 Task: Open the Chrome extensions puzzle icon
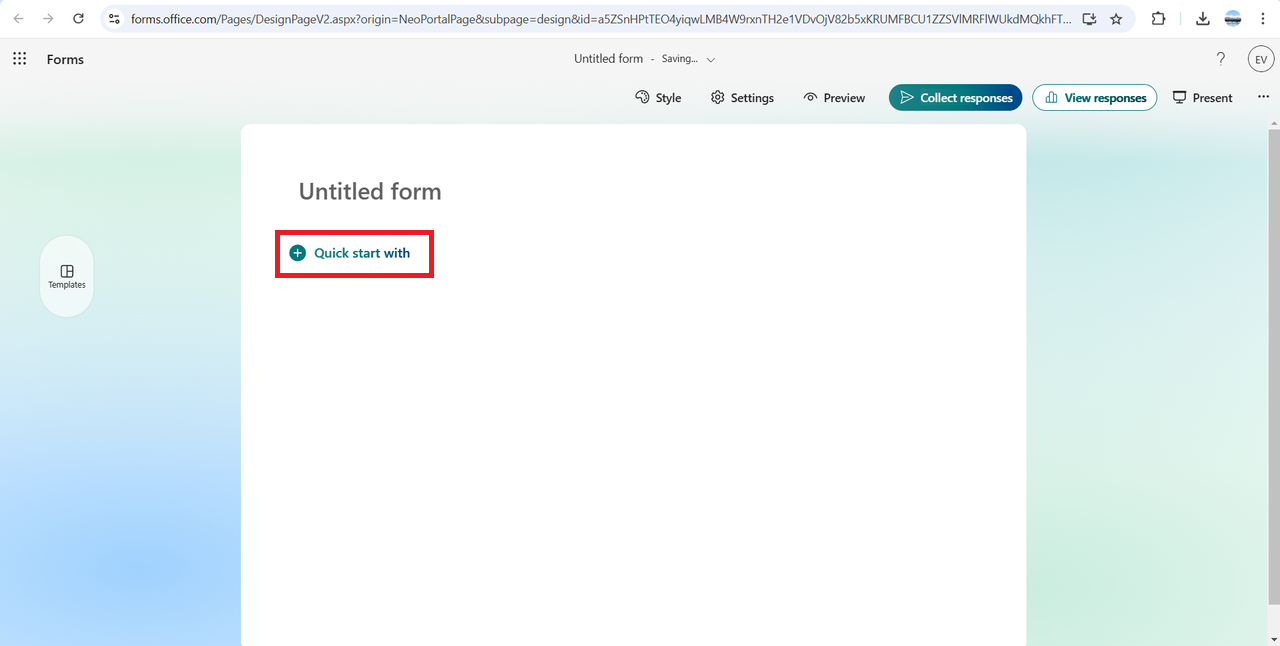click(1159, 19)
